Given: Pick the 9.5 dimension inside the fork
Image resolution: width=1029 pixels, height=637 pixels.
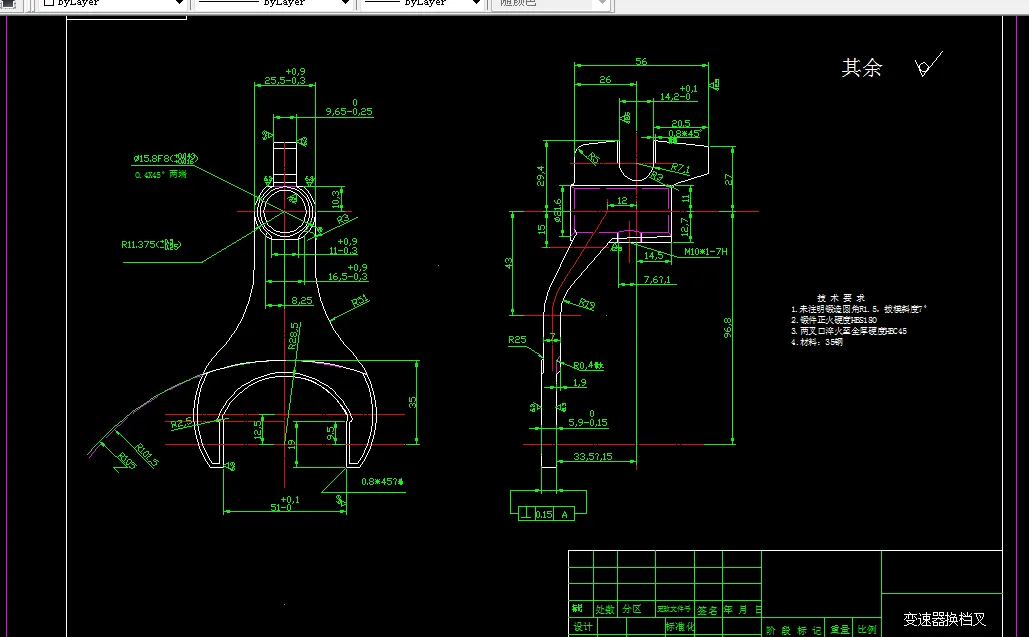Looking at the screenshot, I should pyautogui.click(x=331, y=433).
